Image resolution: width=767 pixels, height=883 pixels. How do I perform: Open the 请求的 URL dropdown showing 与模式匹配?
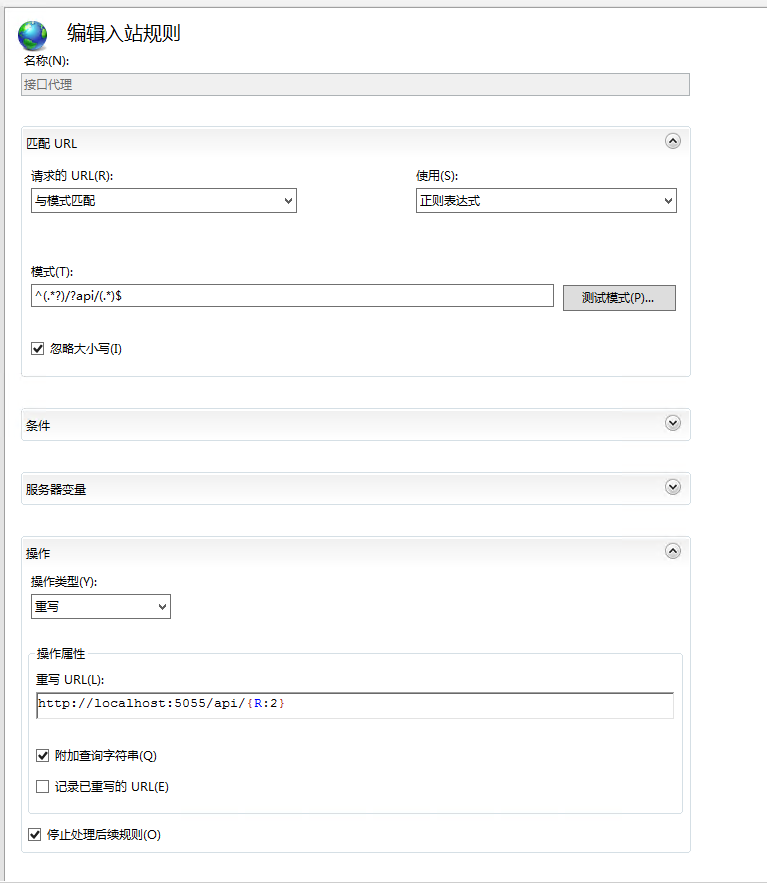[164, 200]
